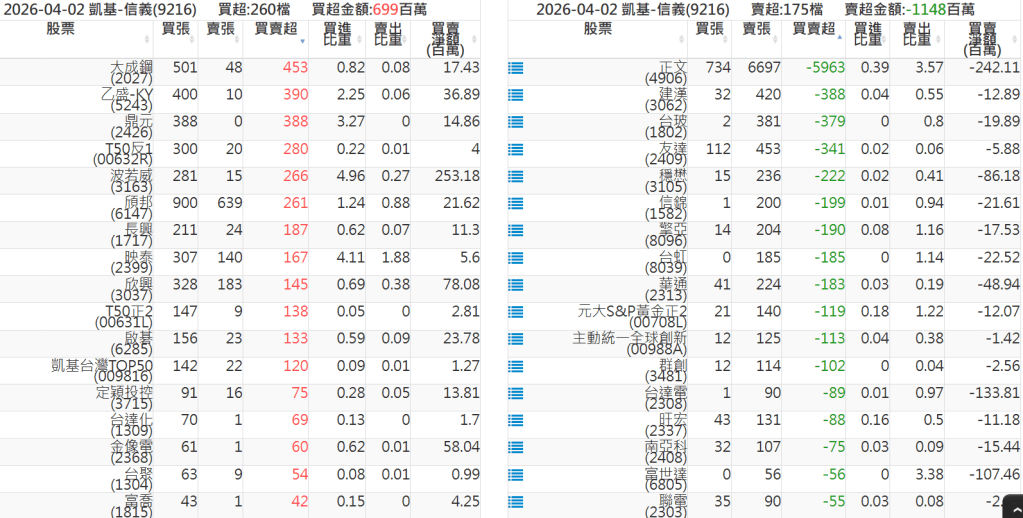1023x518 pixels.
Task: Open the list icon next to 富世達 (6805)
Action: point(516,474)
